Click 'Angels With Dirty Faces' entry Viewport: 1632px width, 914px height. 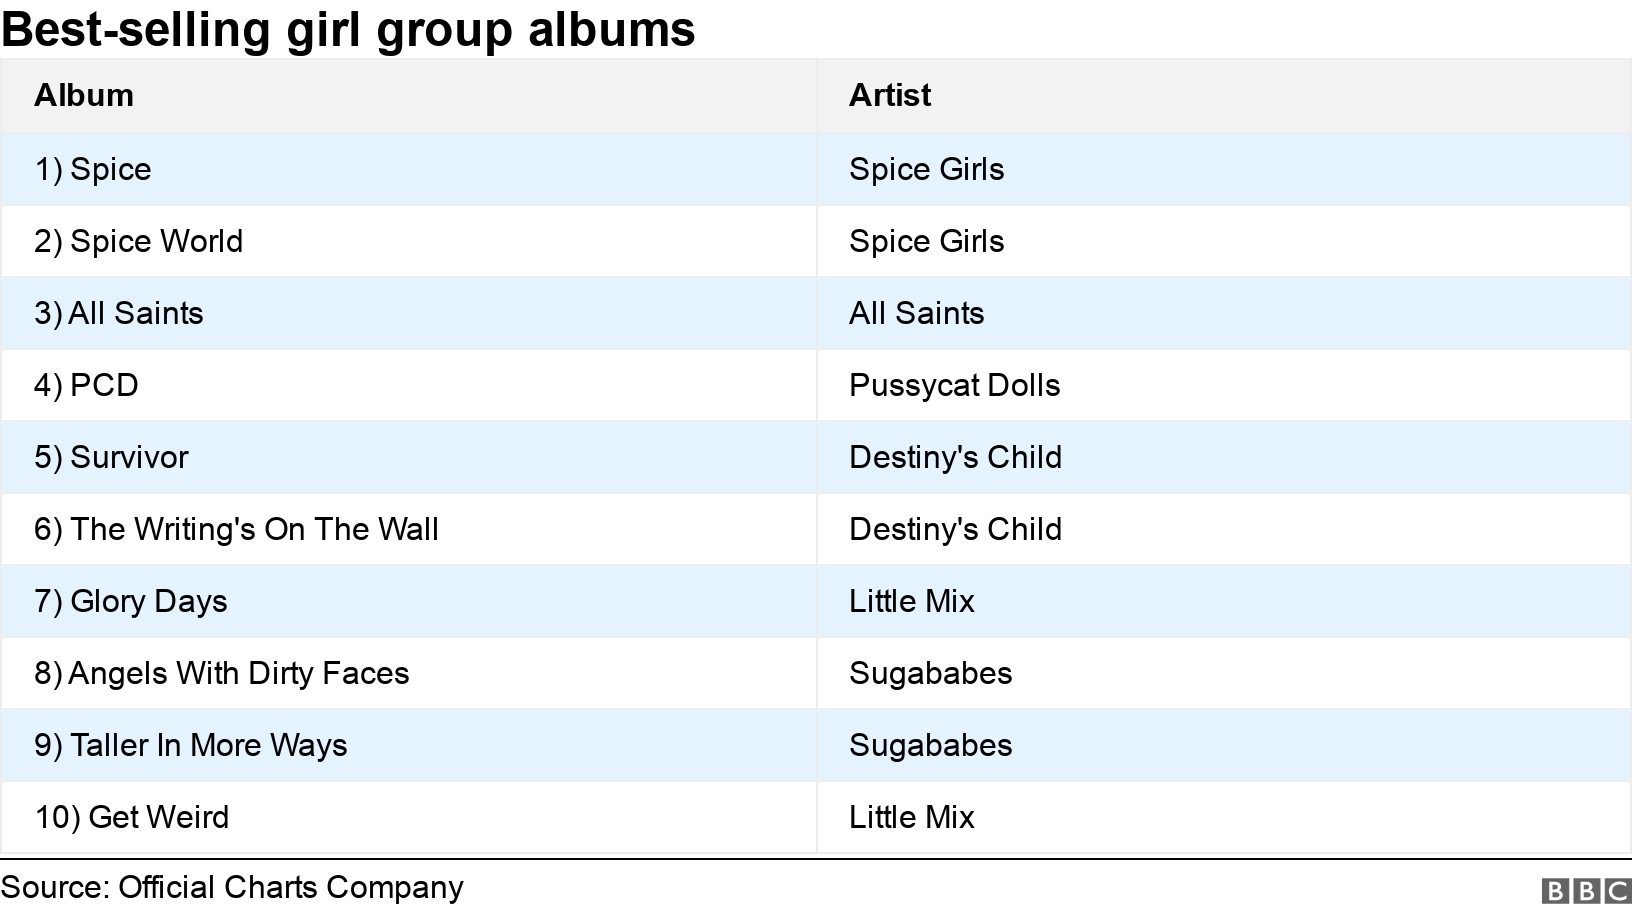pos(222,673)
